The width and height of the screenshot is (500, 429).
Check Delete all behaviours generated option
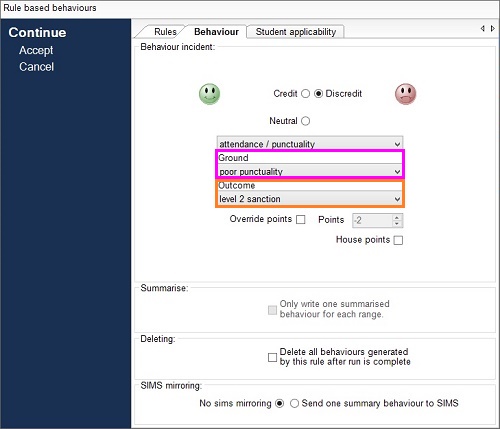point(272,357)
